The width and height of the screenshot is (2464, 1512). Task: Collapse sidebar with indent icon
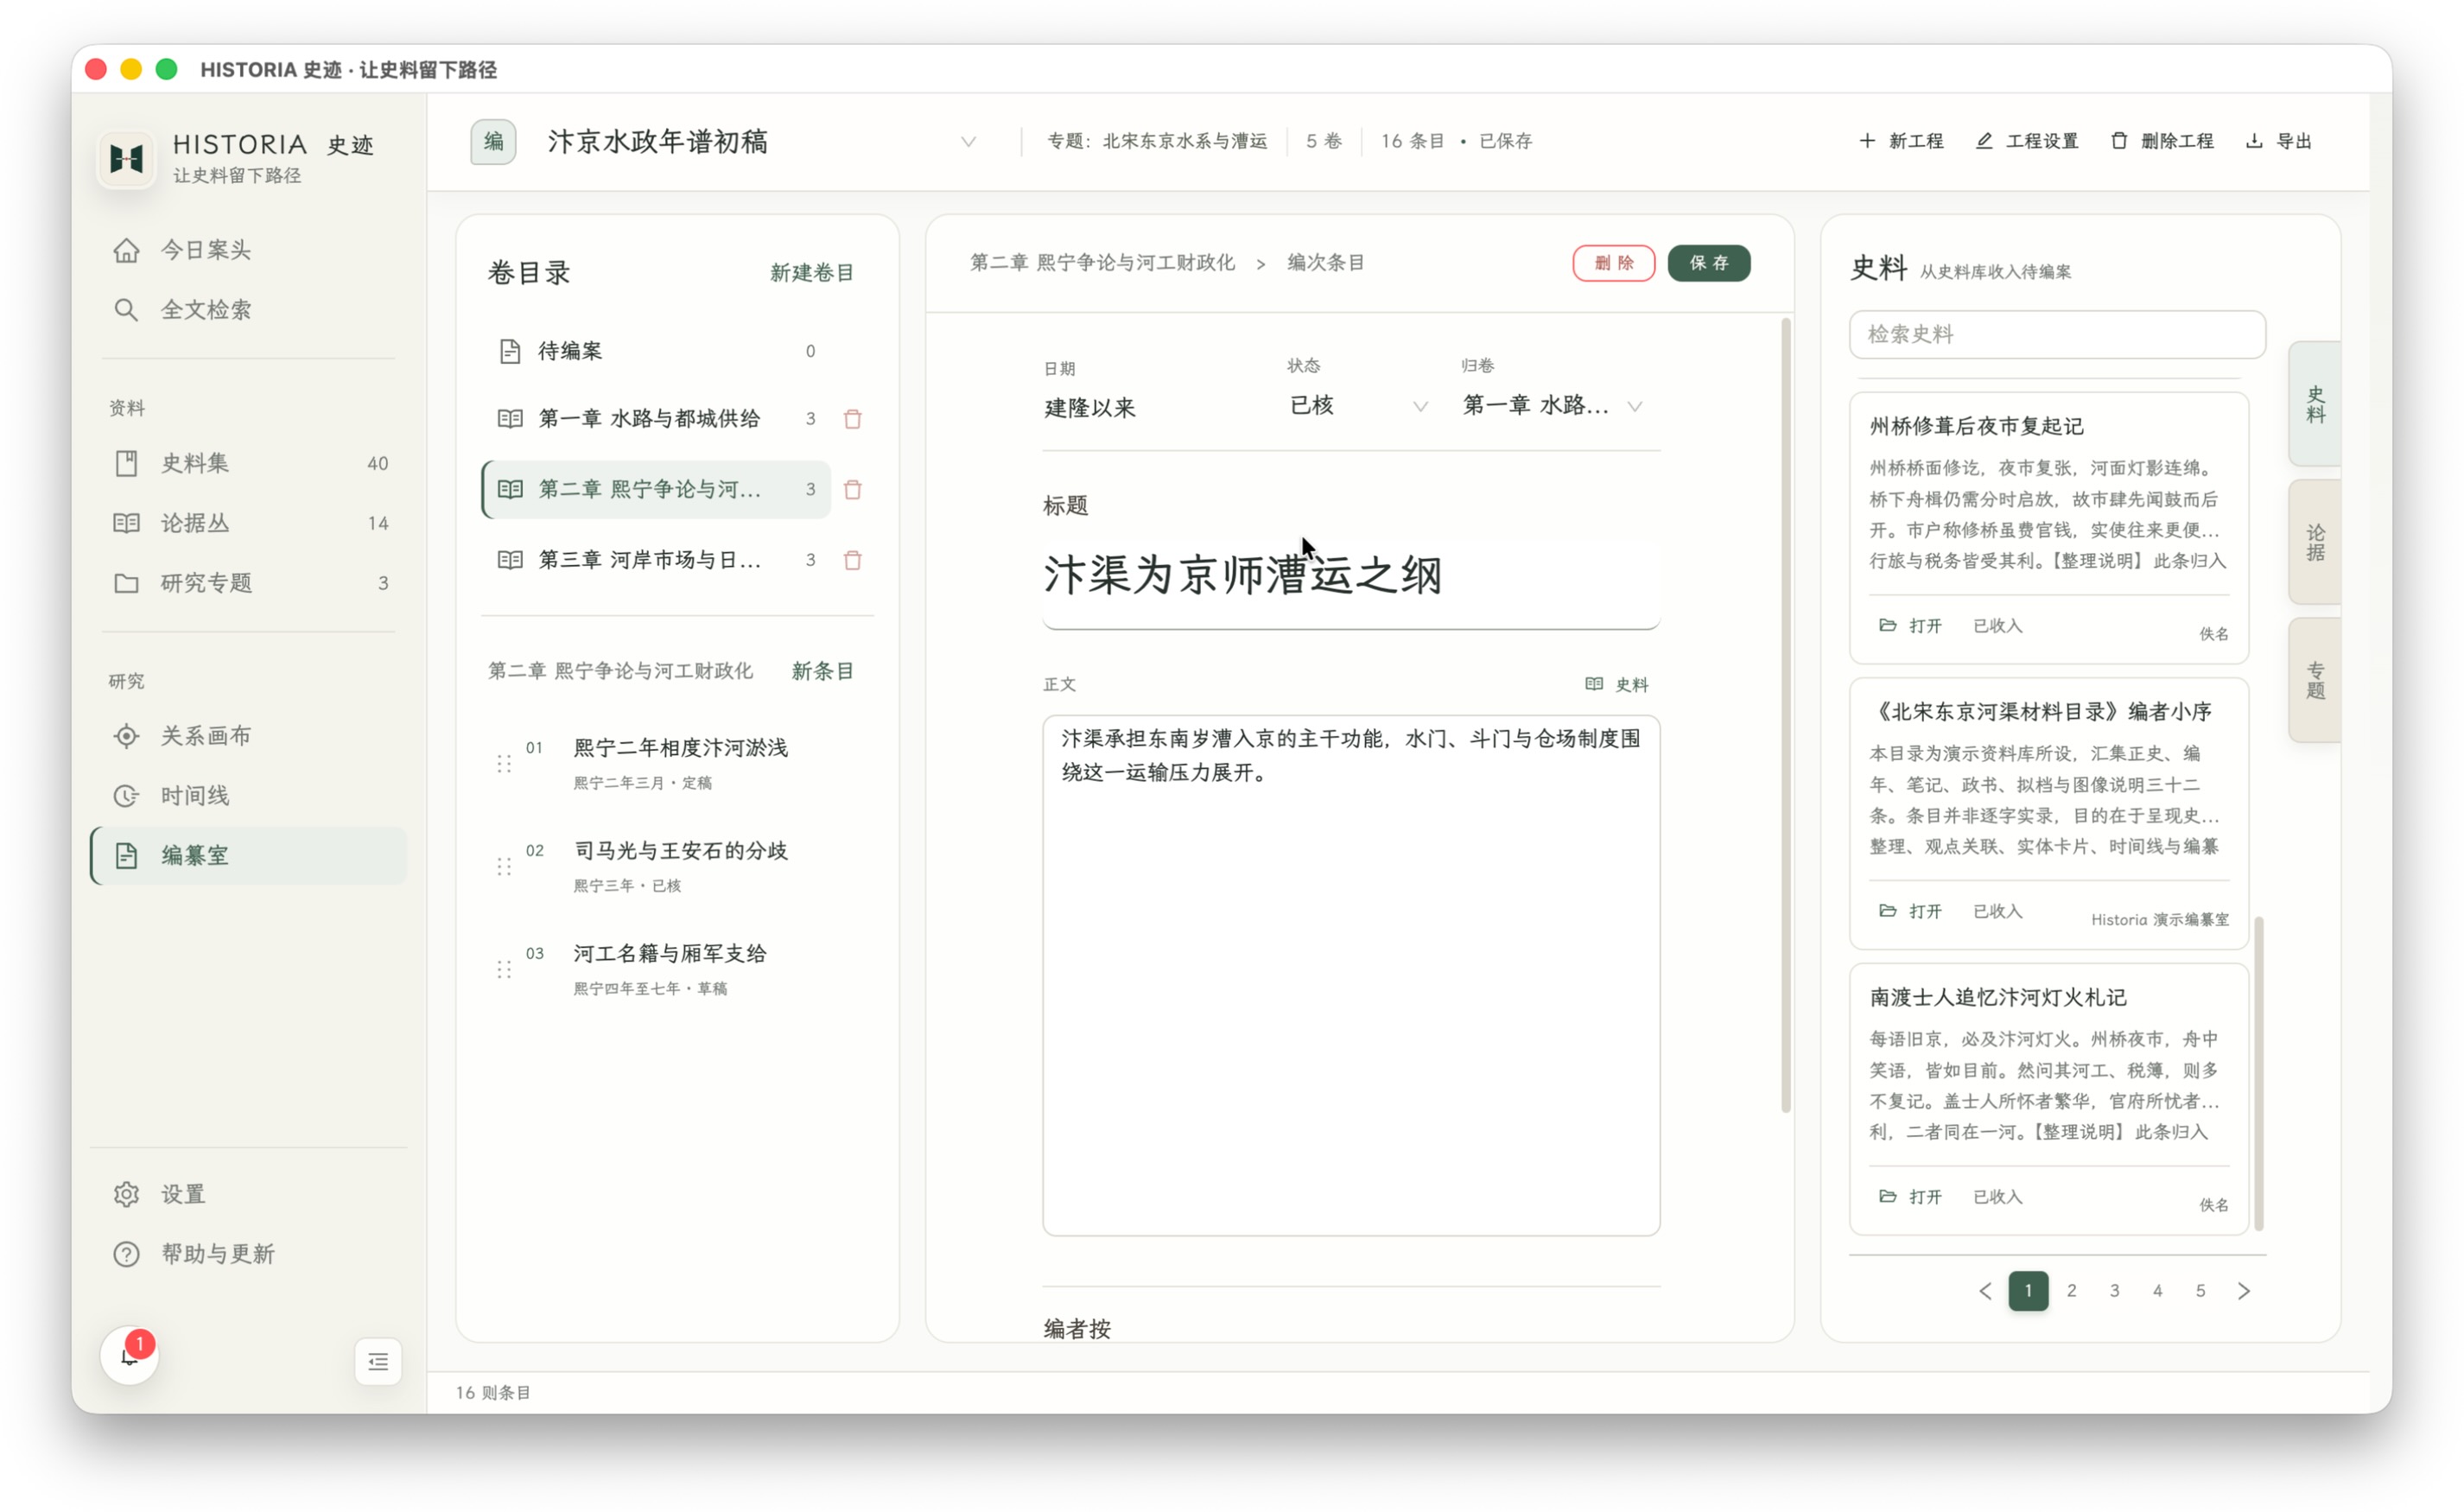pos(378,1362)
